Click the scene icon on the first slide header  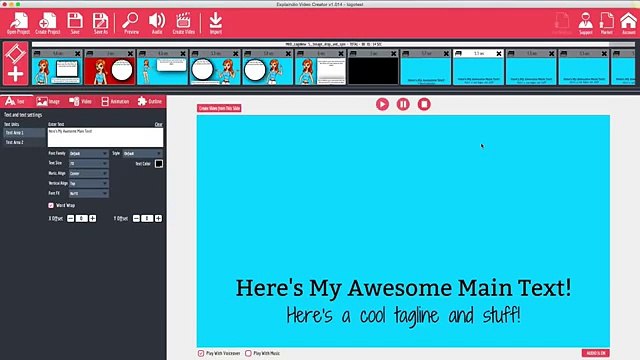(x=37, y=53)
